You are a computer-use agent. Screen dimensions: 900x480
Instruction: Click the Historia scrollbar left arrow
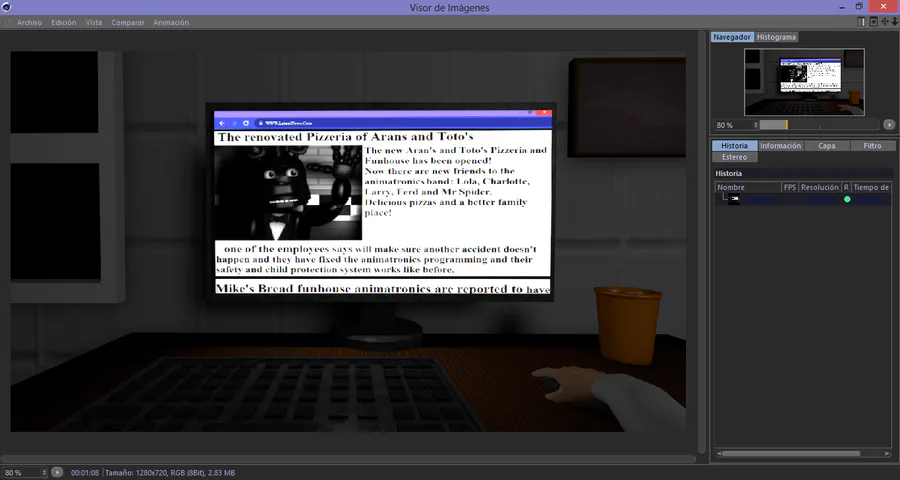[x=718, y=454]
